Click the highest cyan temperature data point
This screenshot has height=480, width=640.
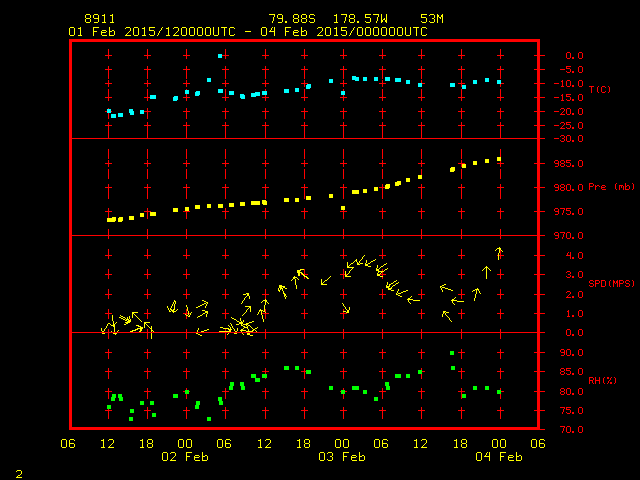tap(220, 56)
